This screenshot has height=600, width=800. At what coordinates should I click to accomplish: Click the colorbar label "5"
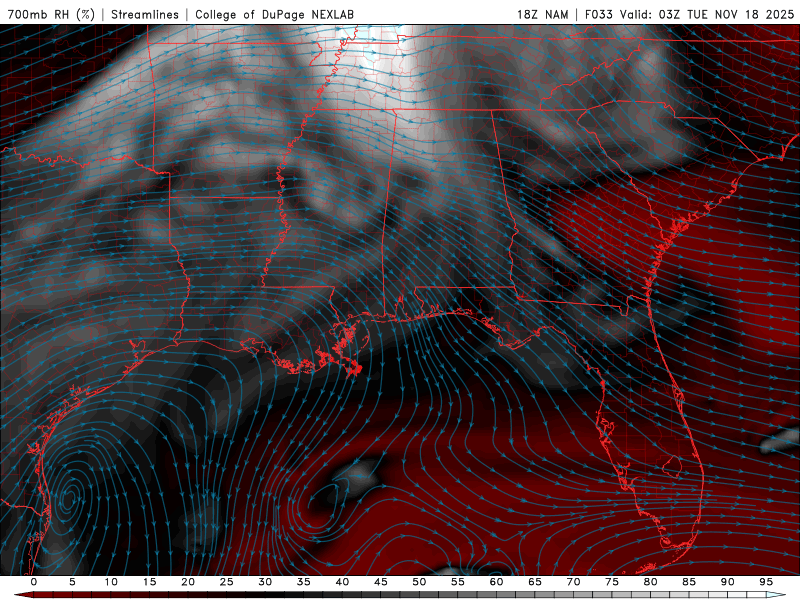point(72,582)
